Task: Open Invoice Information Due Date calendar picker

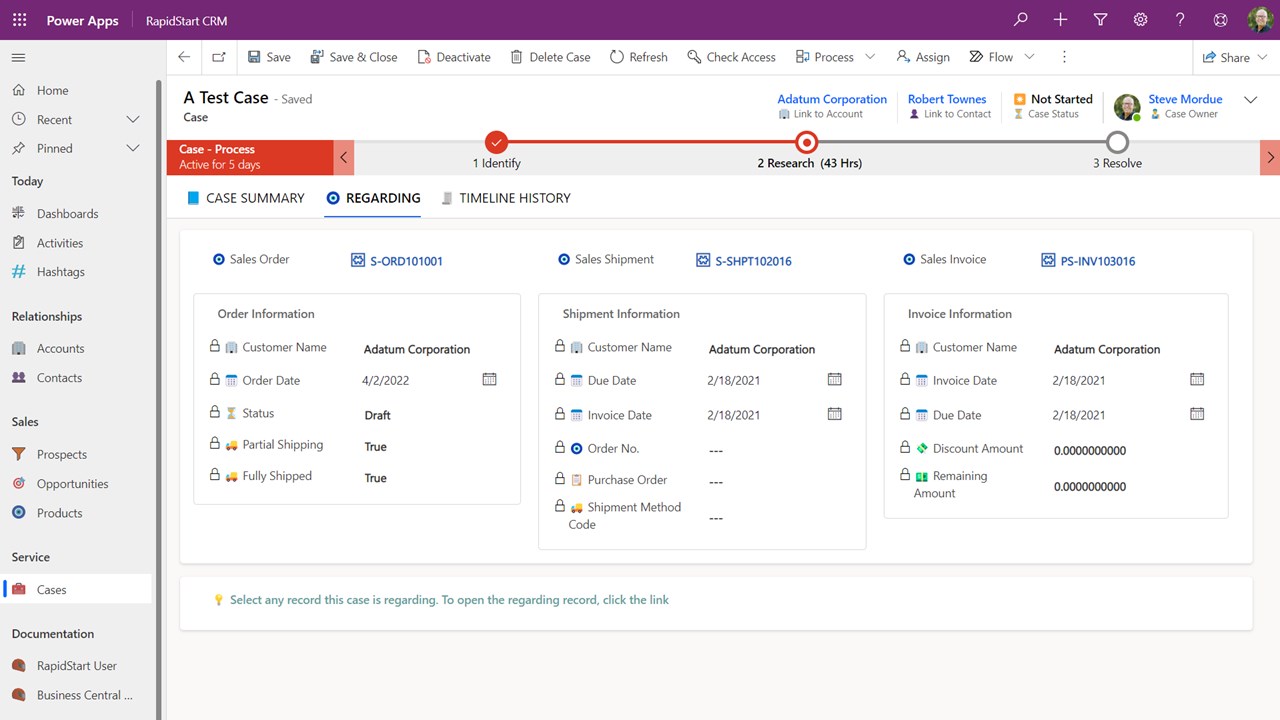Action: click(x=1197, y=414)
